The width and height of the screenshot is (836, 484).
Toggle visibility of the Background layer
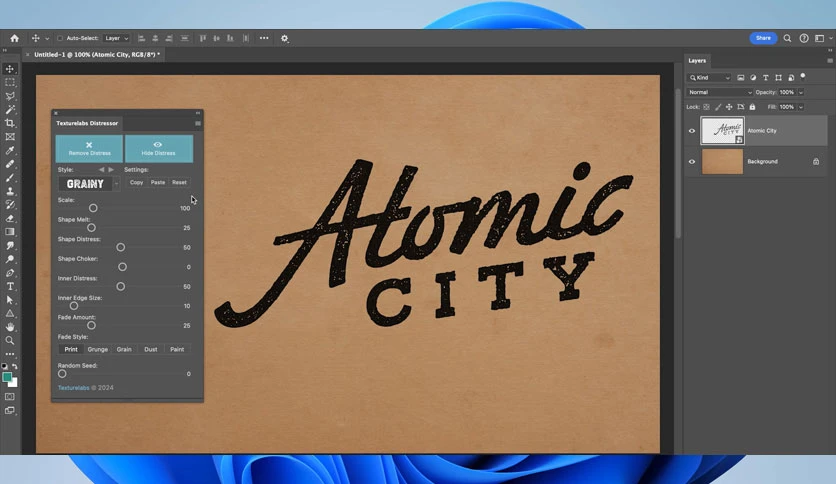click(692, 162)
